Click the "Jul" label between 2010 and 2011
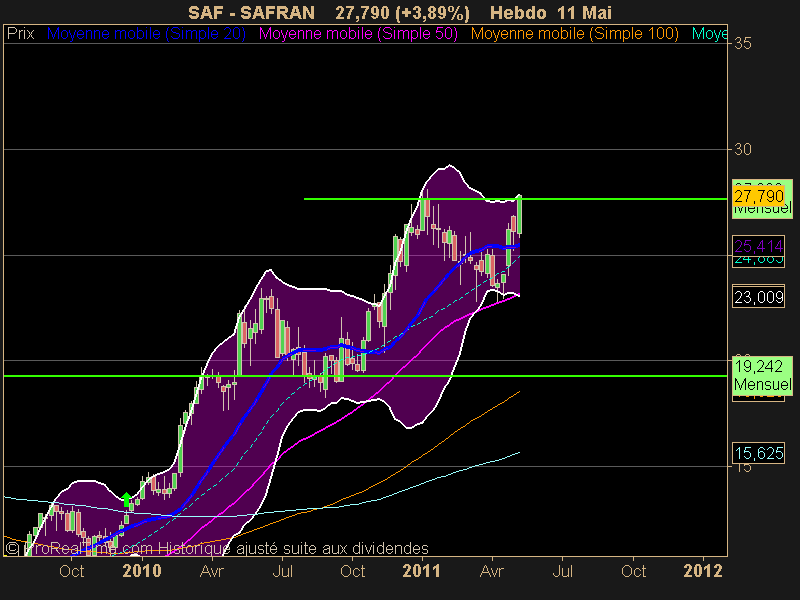 coord(283,571)
